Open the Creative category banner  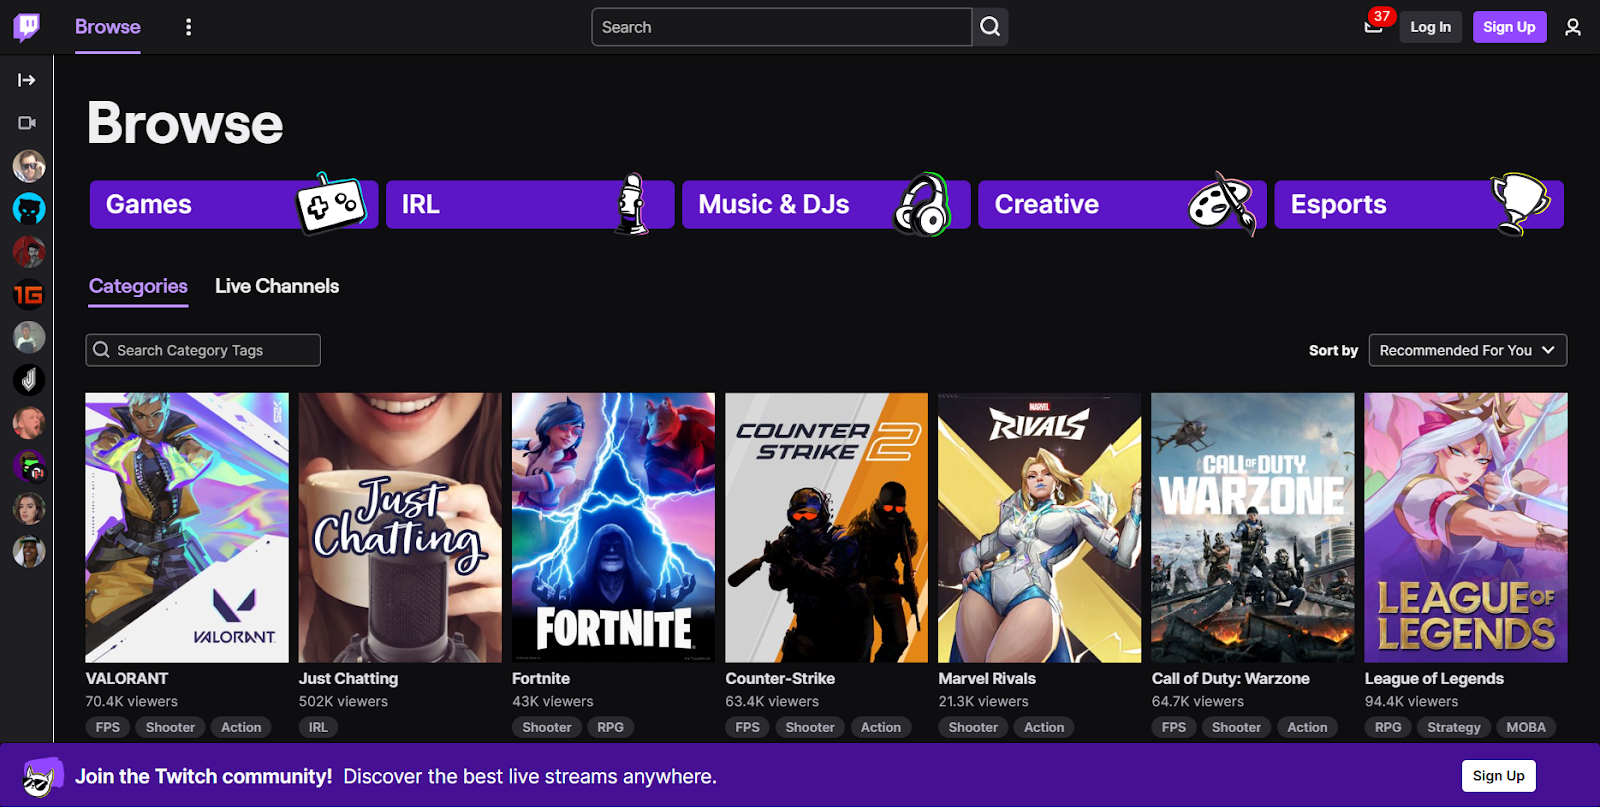coord(1122,205)
